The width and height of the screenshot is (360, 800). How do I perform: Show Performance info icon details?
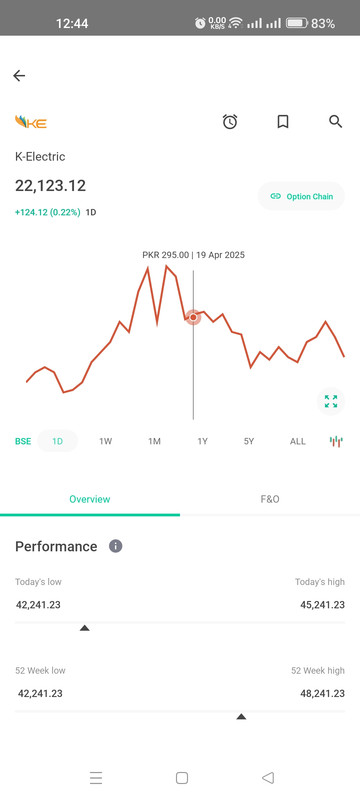[116, 546]
